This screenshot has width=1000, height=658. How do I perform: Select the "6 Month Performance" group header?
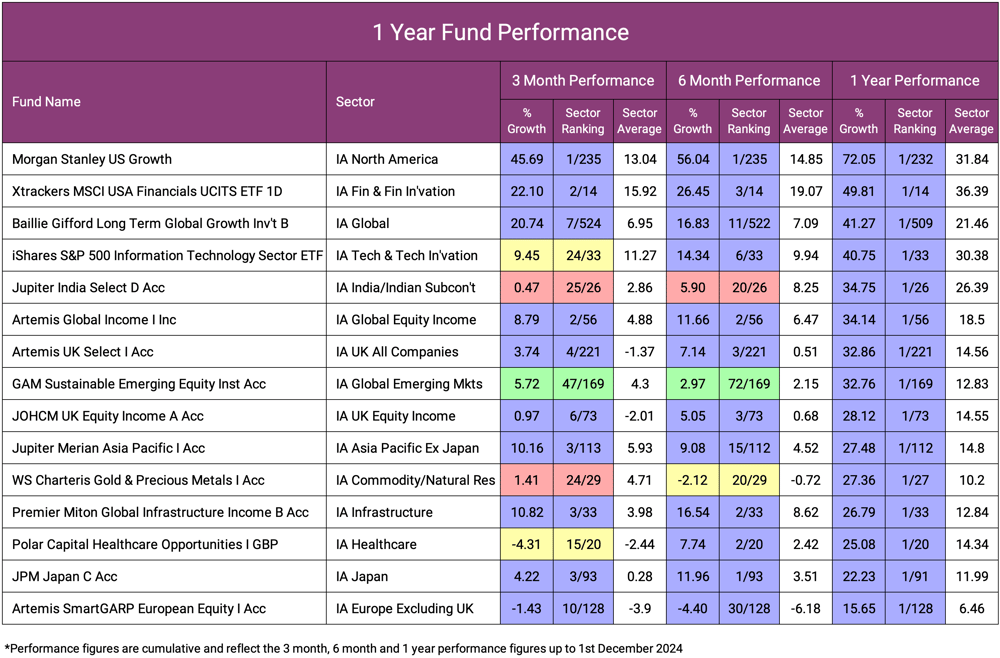pos(749,81)
